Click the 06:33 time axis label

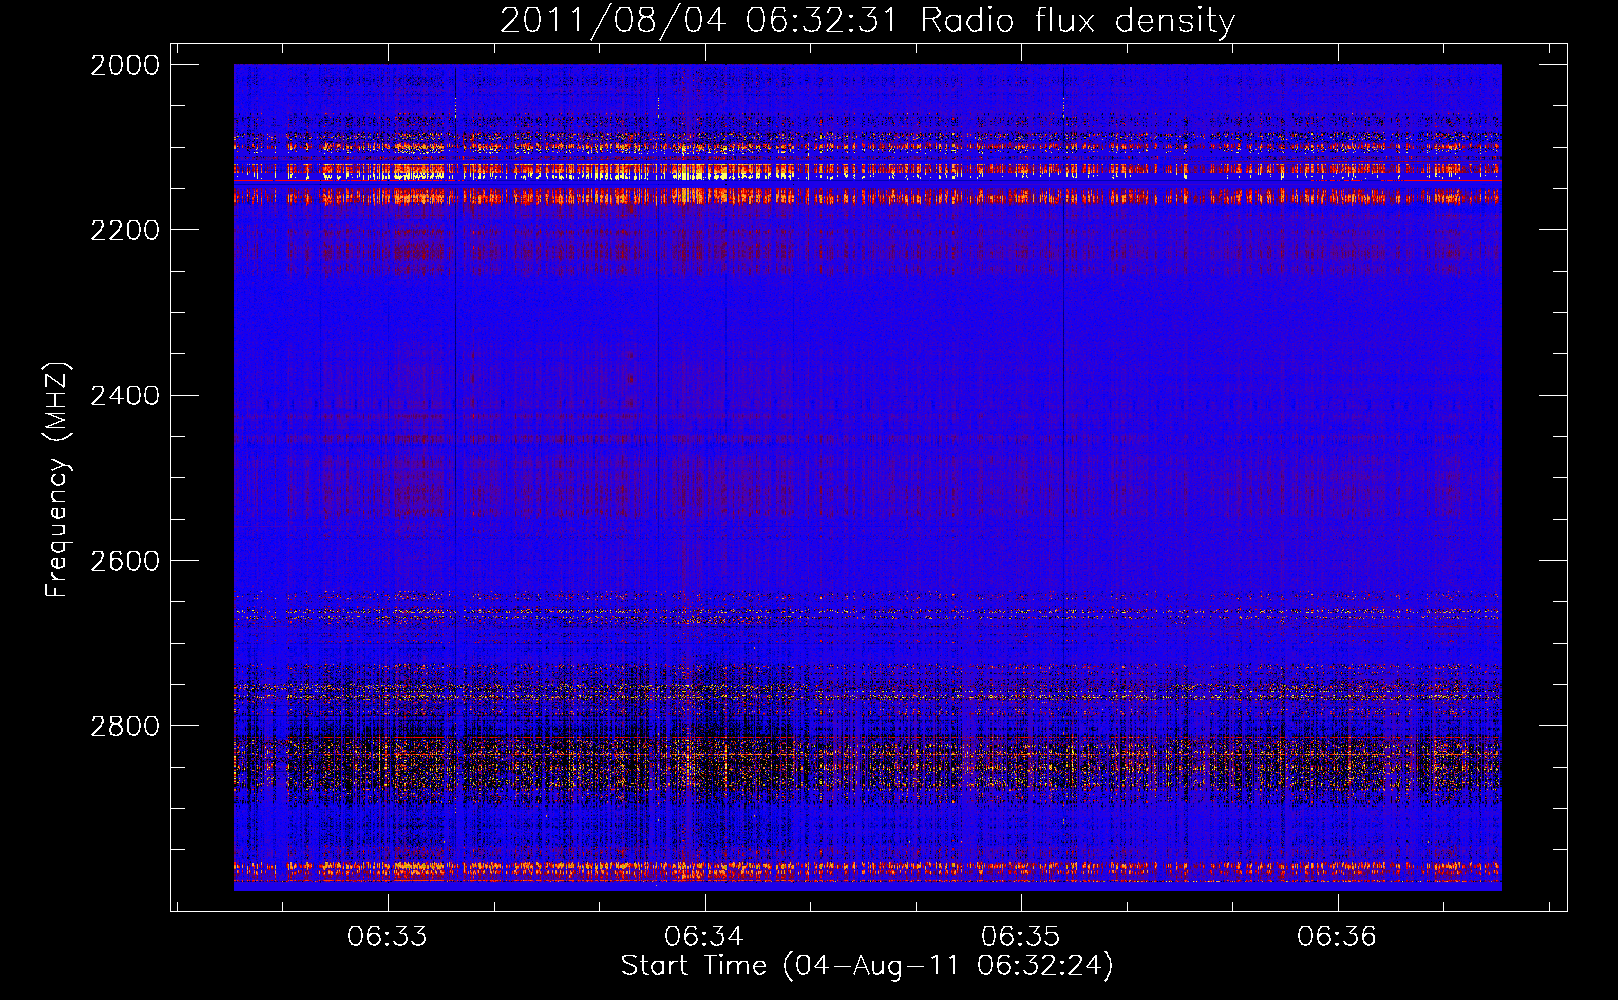387,937
